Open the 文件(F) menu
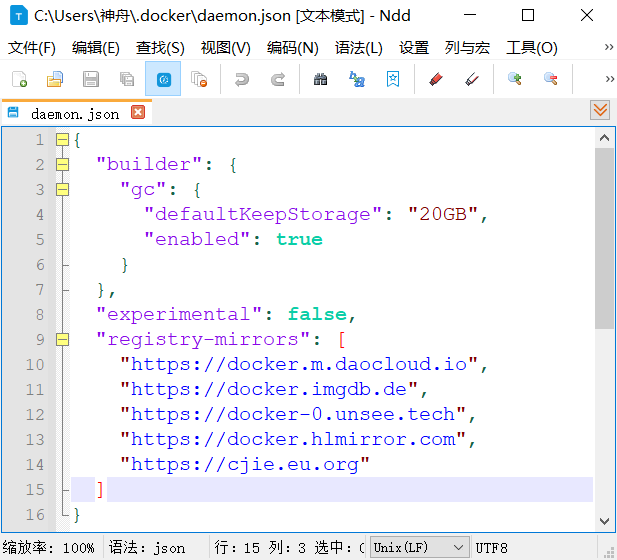The image size is (617, 560). tap(32, 48)
